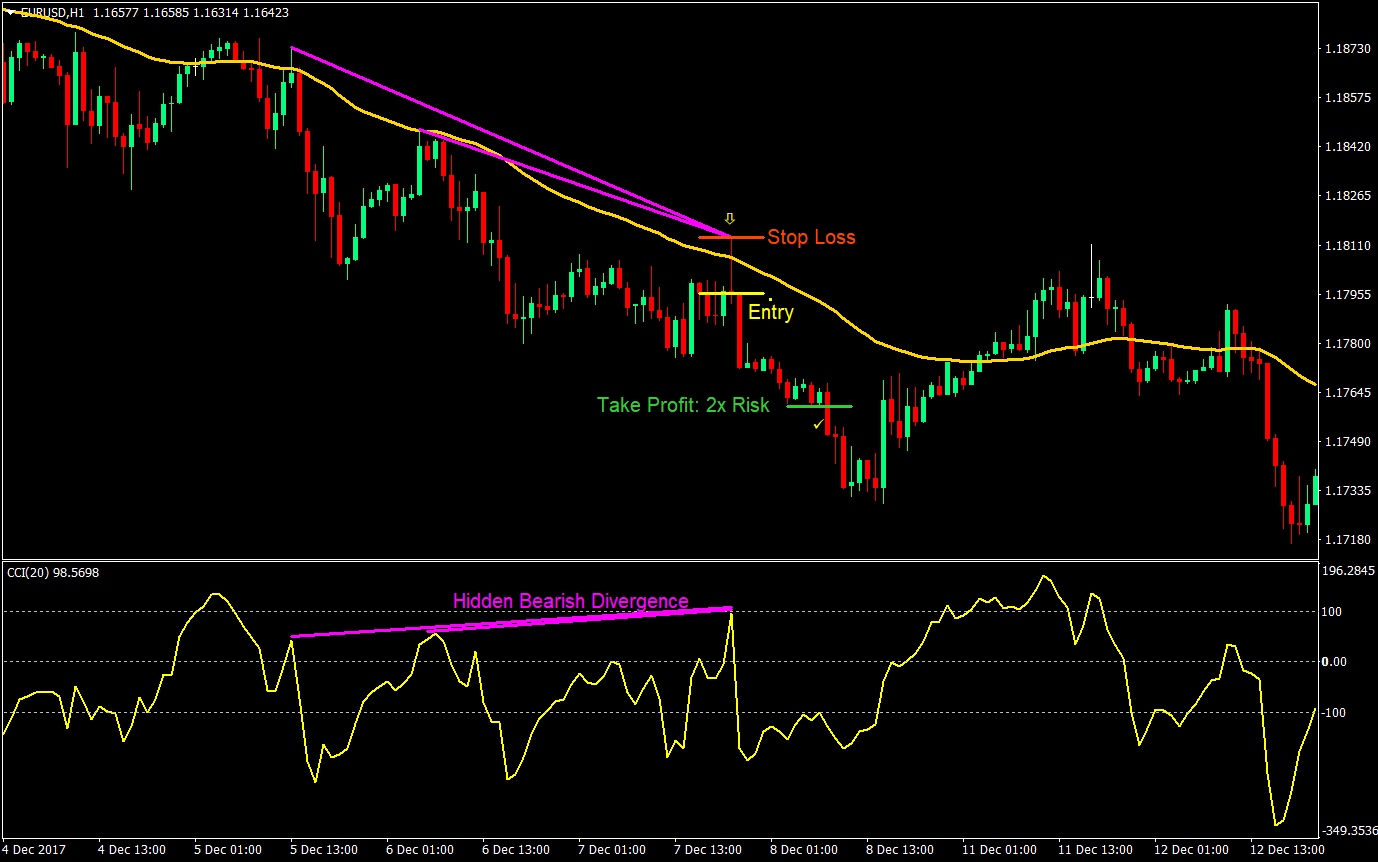Select the red Stop Loss horizontal line
The width and height of the screenshot is (1378, 862).
731,237
